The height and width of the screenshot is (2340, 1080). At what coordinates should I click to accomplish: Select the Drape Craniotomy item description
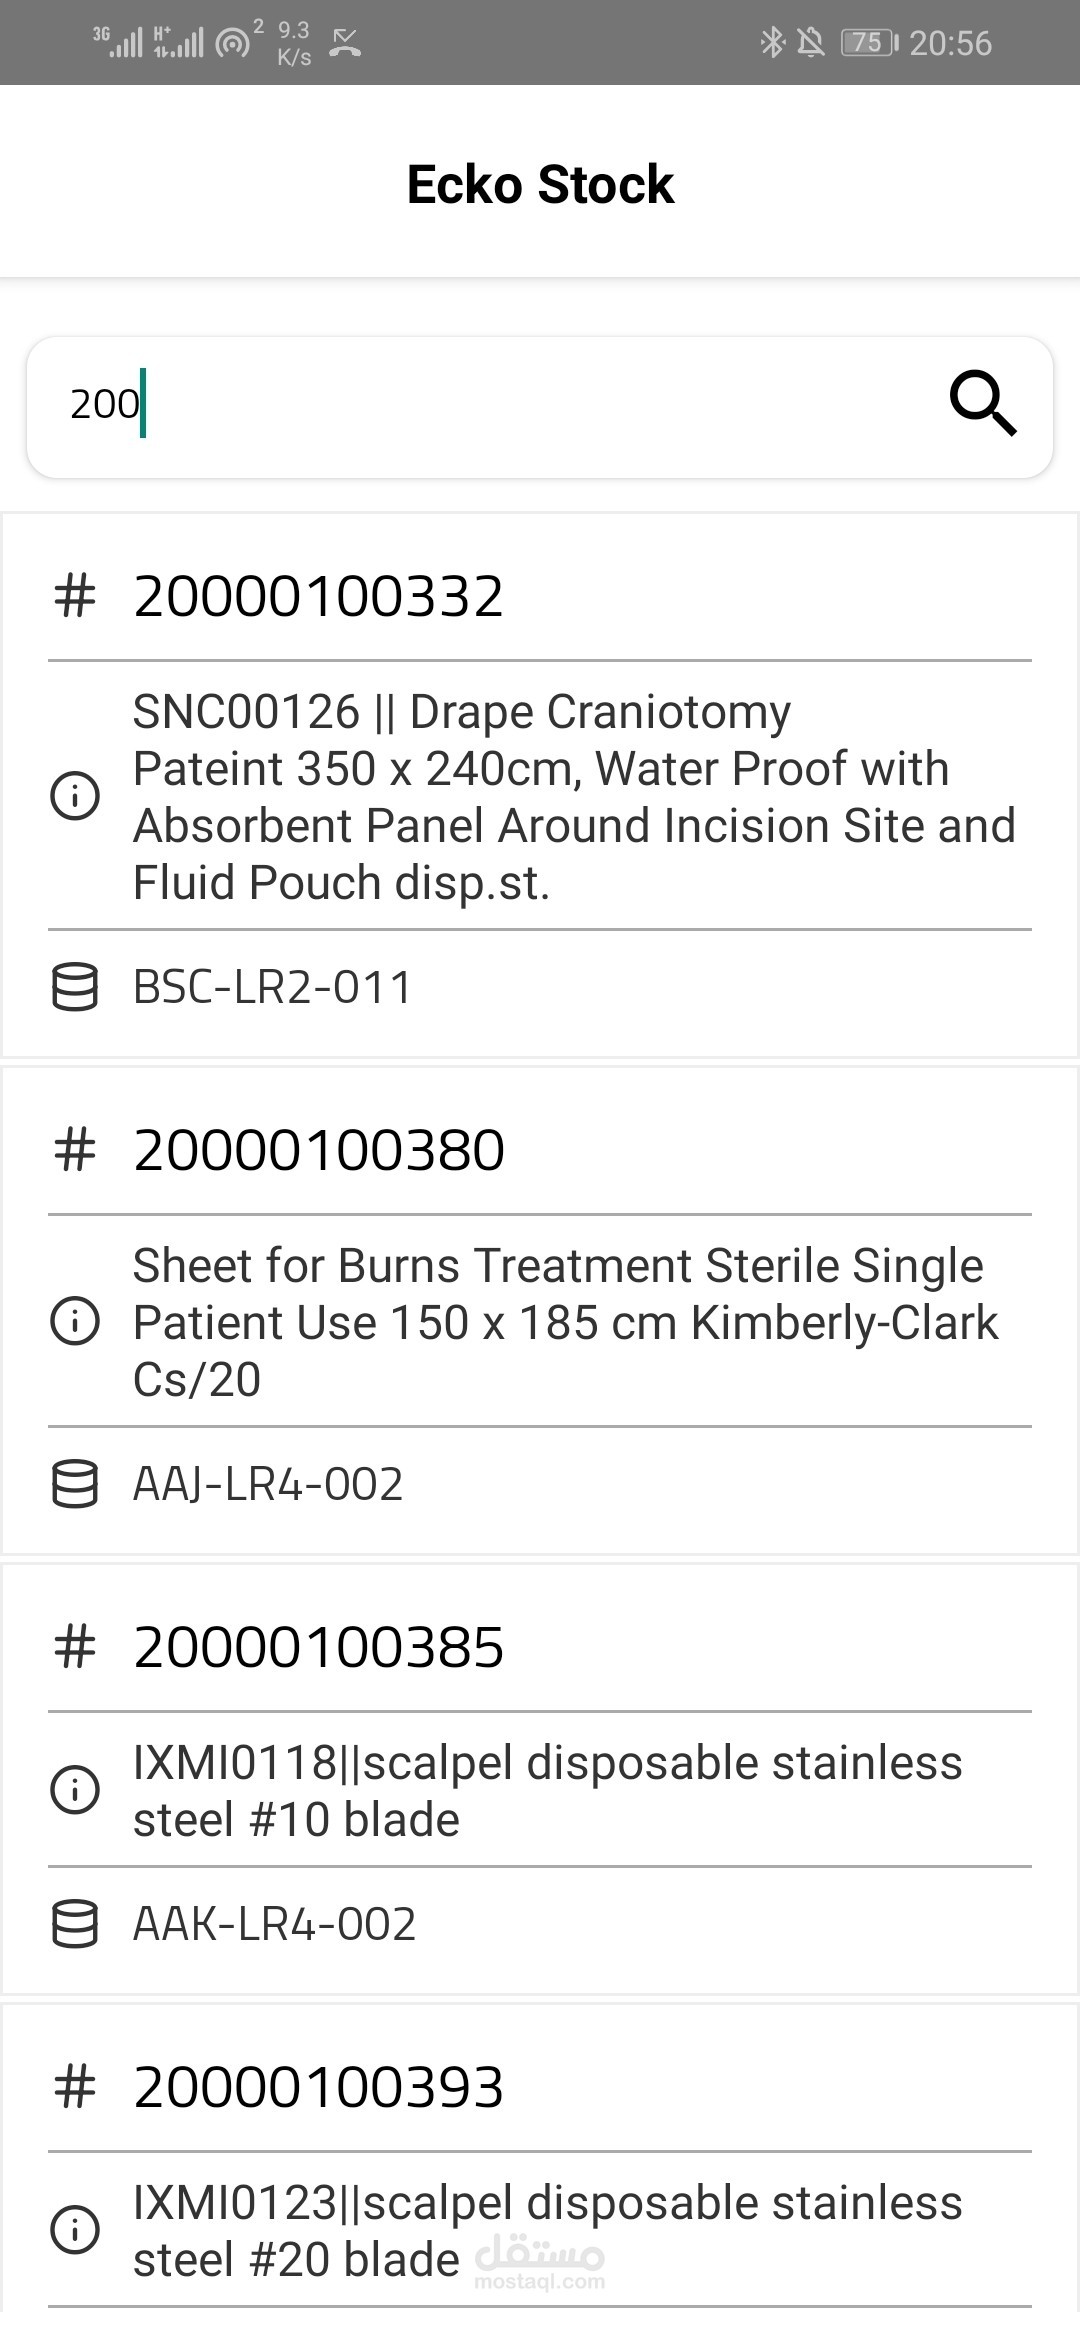pyautogui.click(x=574, y=797)
